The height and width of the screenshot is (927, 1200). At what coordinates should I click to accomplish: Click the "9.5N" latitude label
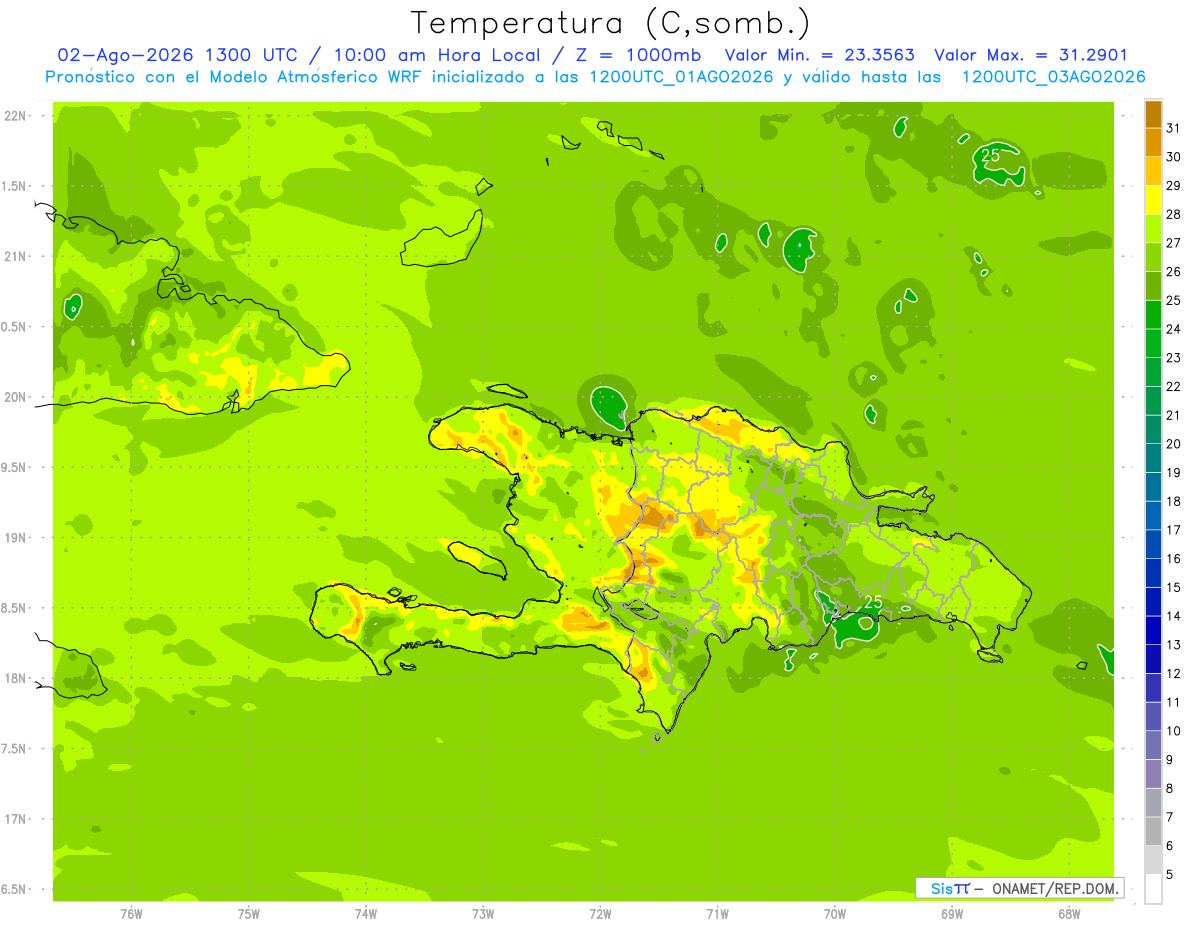(14, 468)
